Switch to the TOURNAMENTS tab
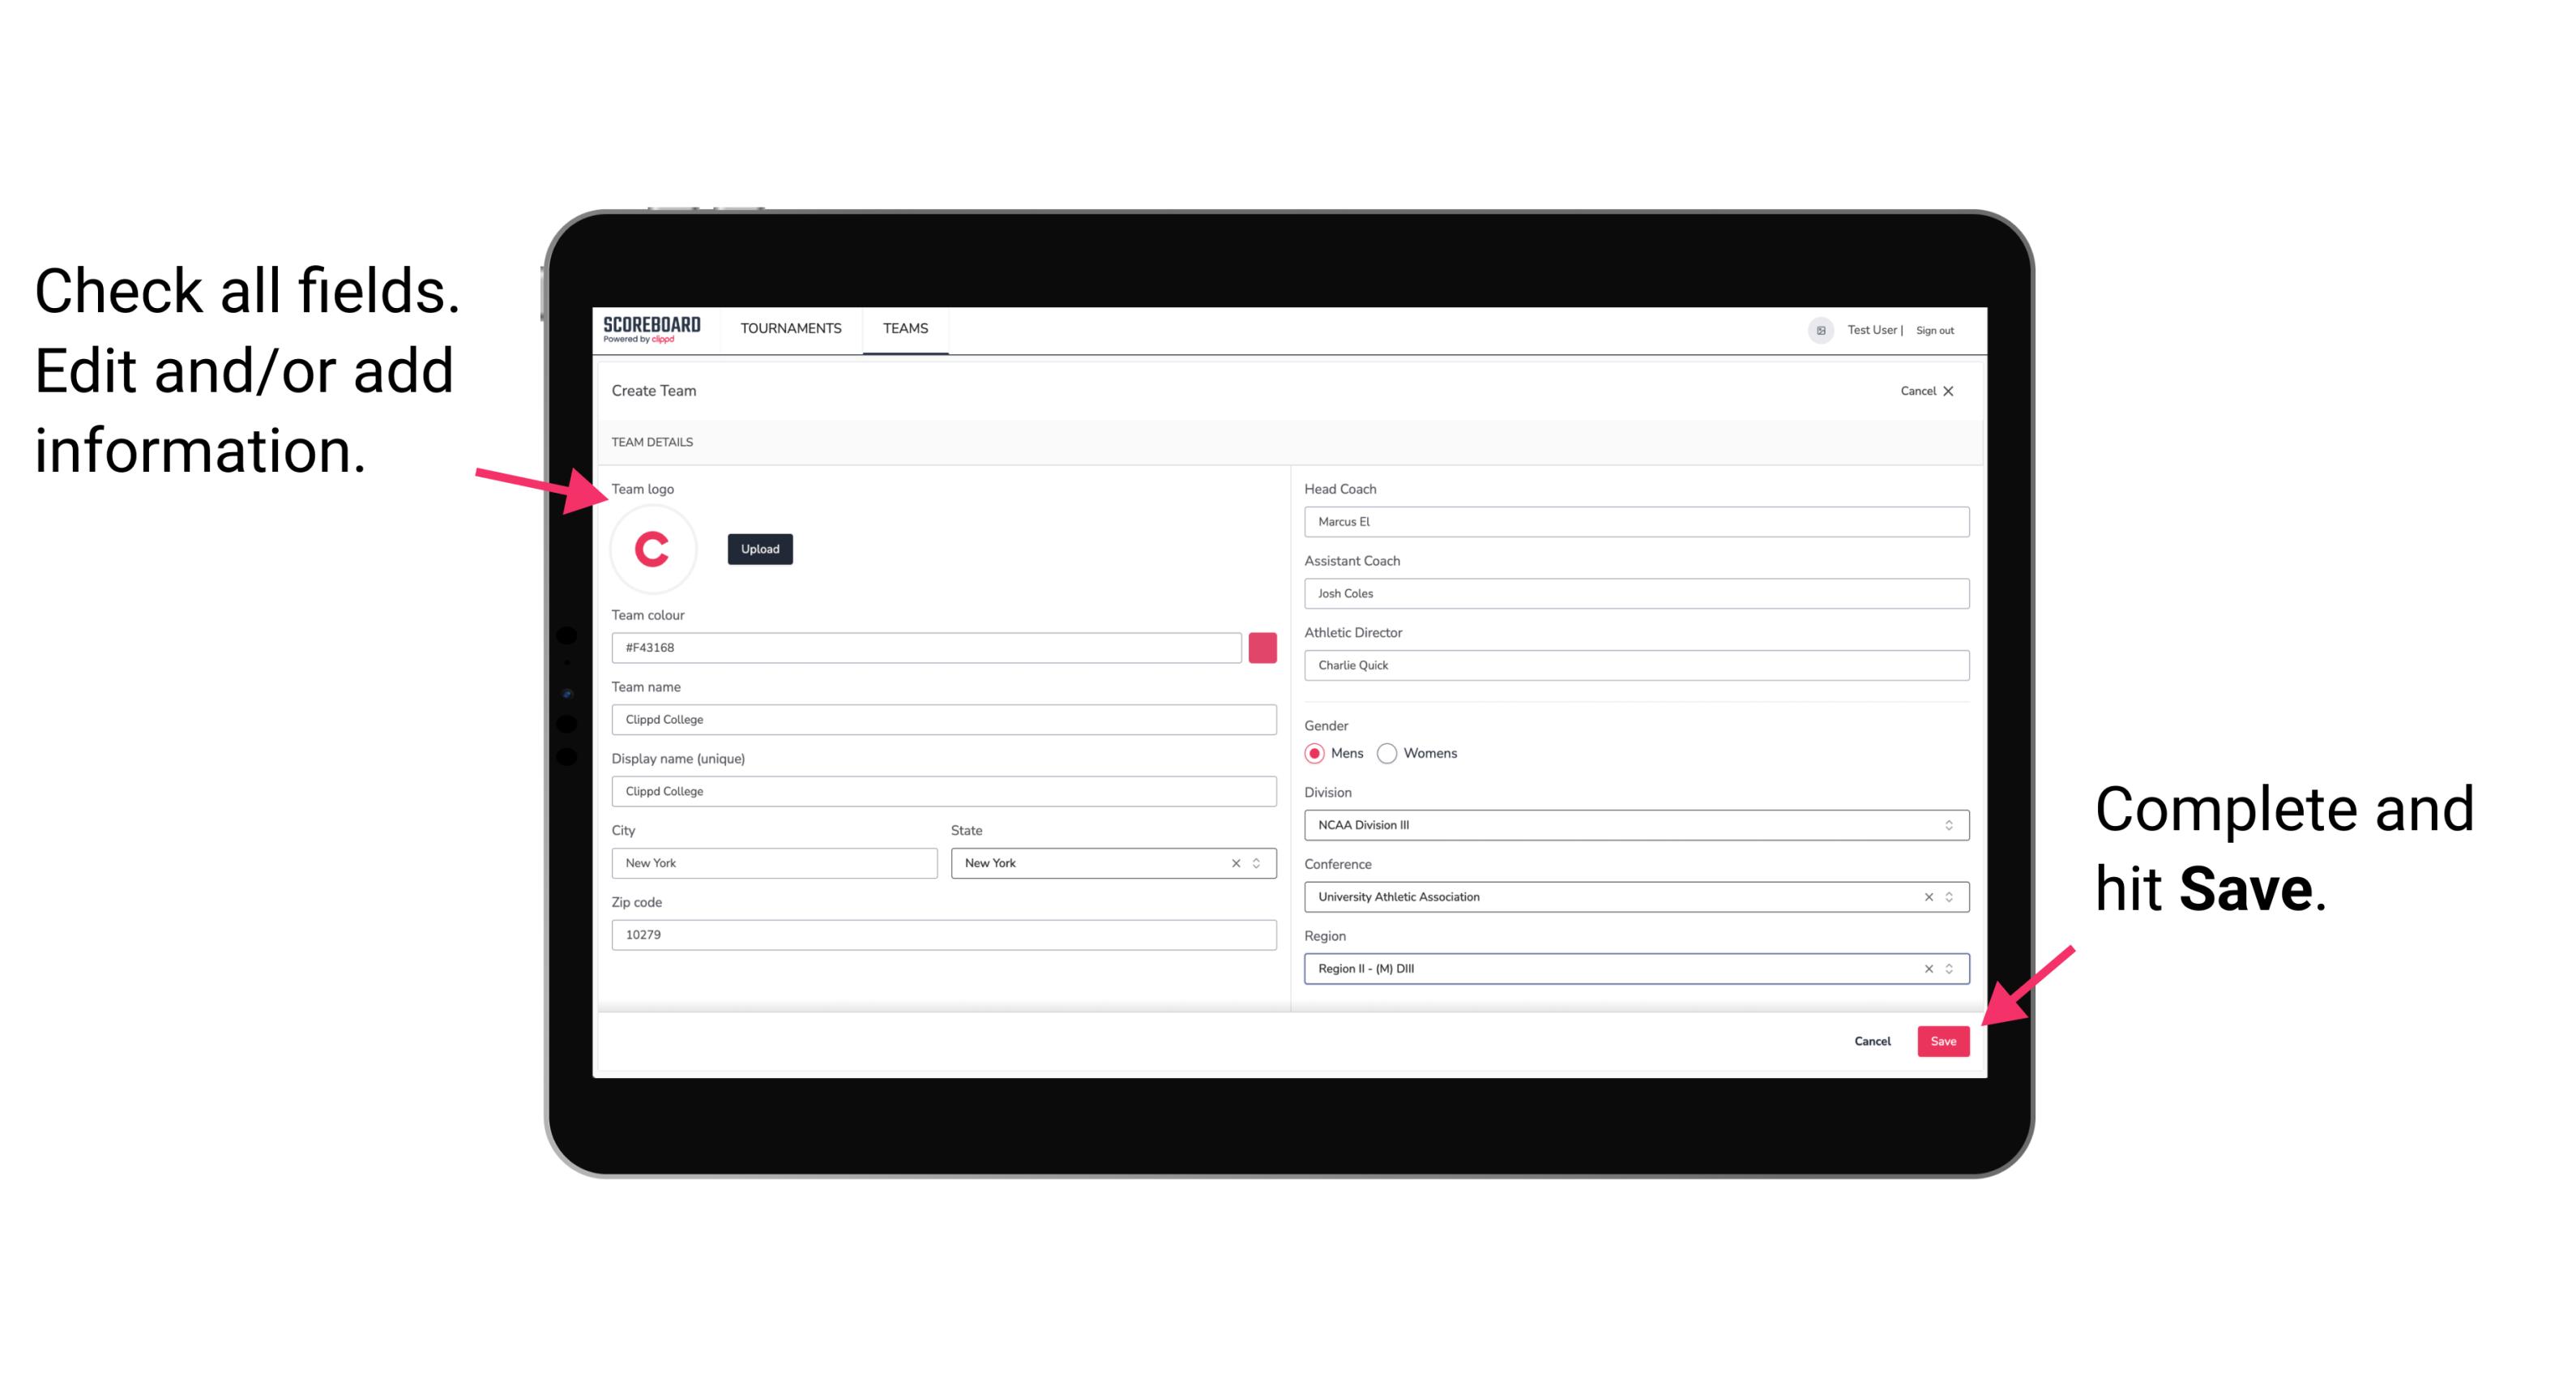 [x=792, y=329]
